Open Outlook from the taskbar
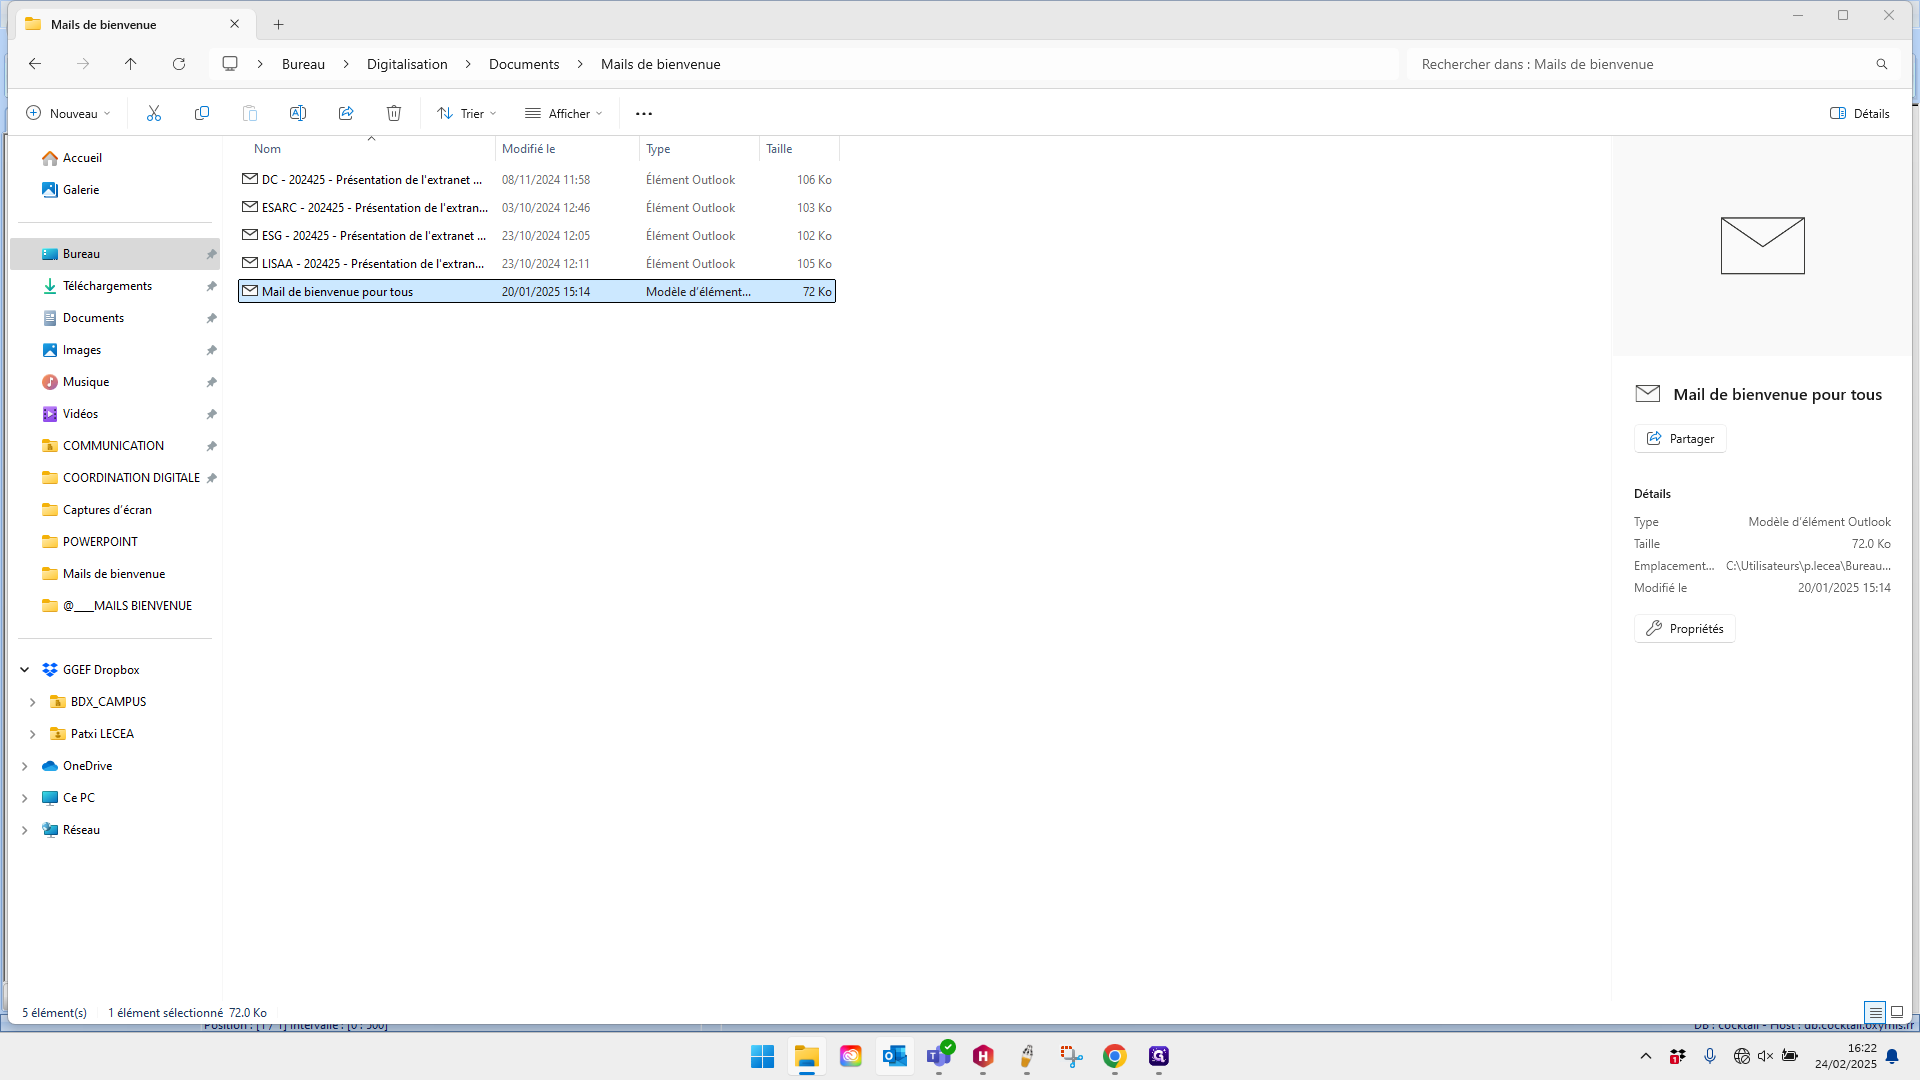This screenshot has height=1080, width=1920. pos(895,1056)
